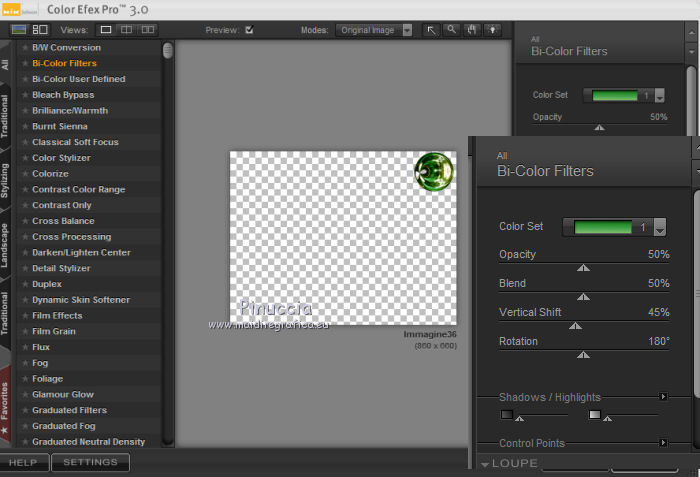
Task: Star the Bleach Bypass filter
Action: [x=25, y=95]
